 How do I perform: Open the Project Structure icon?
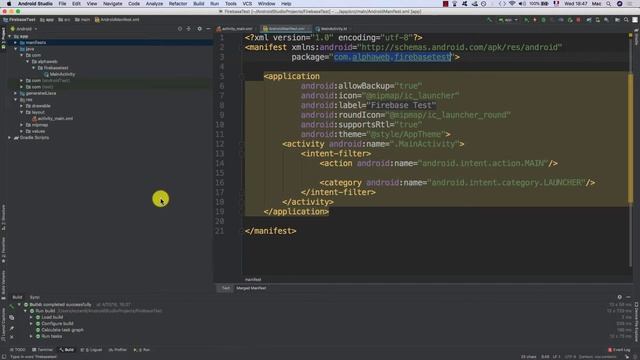(617, 20)
